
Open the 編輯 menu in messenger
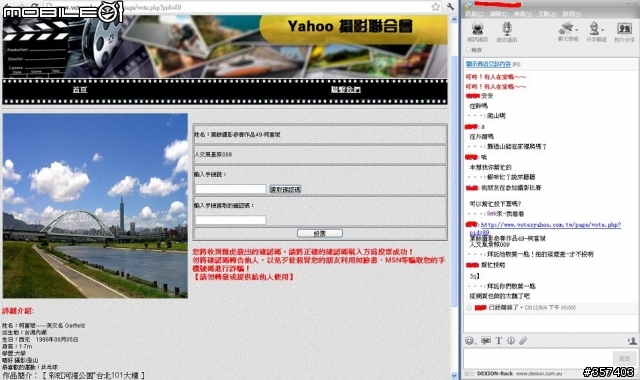pos(498,14)
